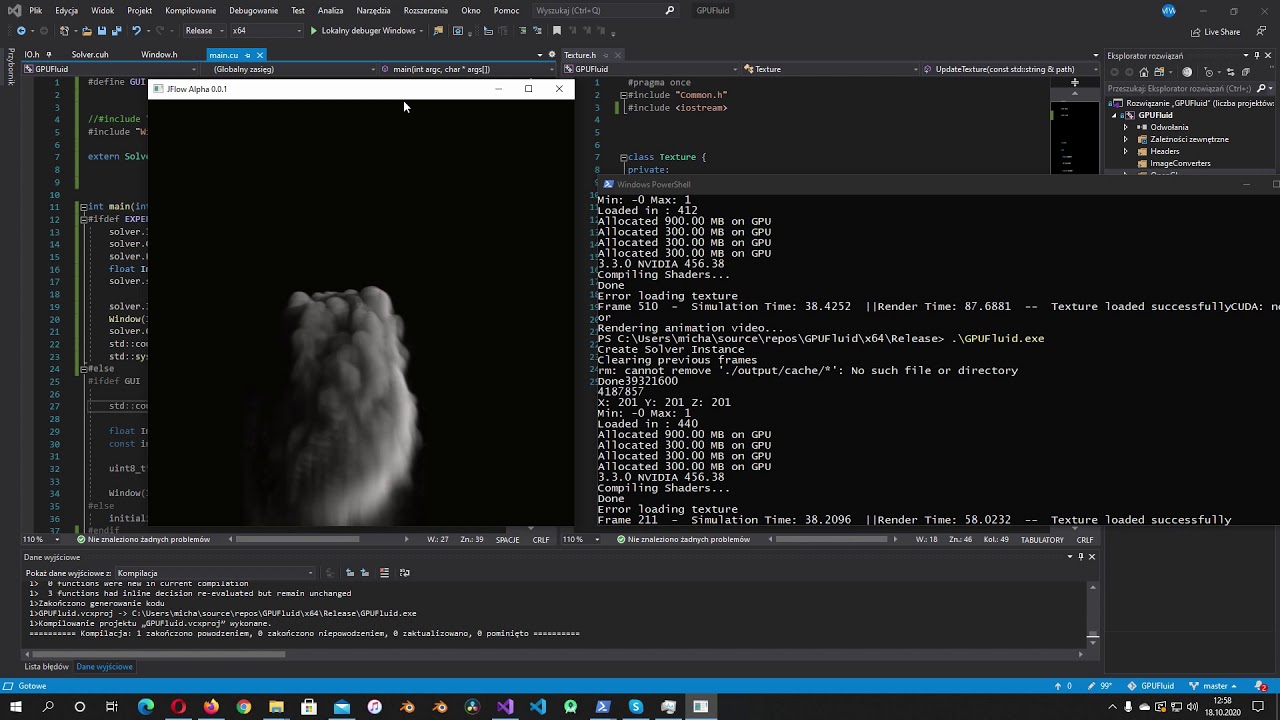This screenshot has height=720, width=1280.
Task: Expand Zależności zewnętrzne node
Action: point(1126,139)
